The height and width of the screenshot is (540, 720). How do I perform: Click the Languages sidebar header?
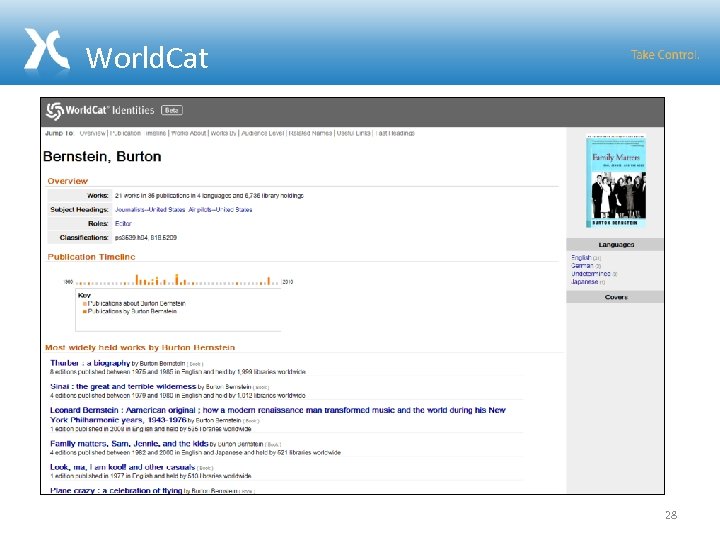pos(615,245)
